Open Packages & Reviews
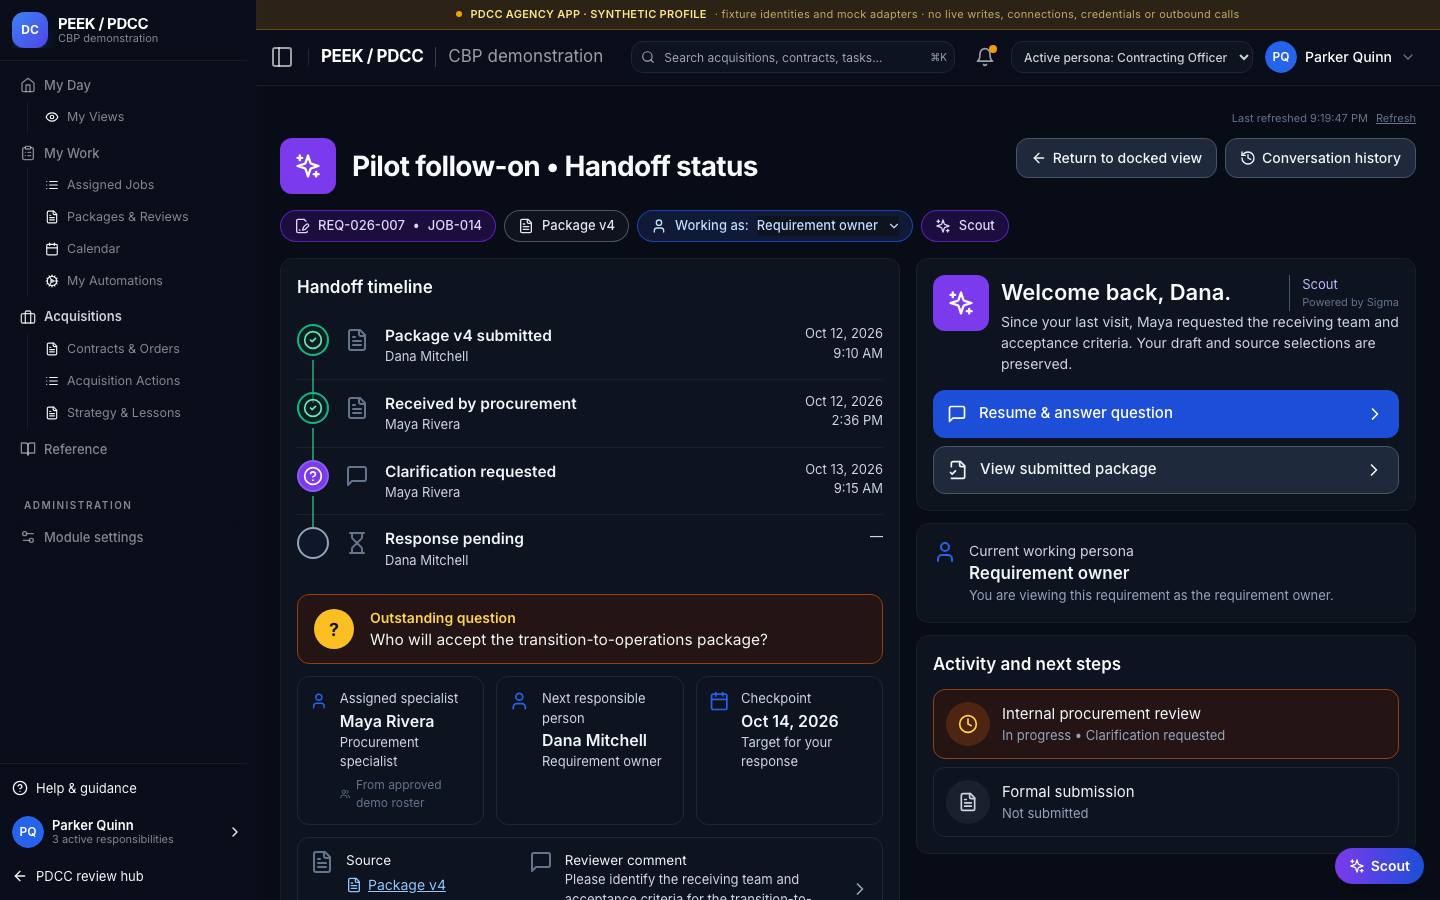This screenshot has height=900, width=1440. [127, 217]
